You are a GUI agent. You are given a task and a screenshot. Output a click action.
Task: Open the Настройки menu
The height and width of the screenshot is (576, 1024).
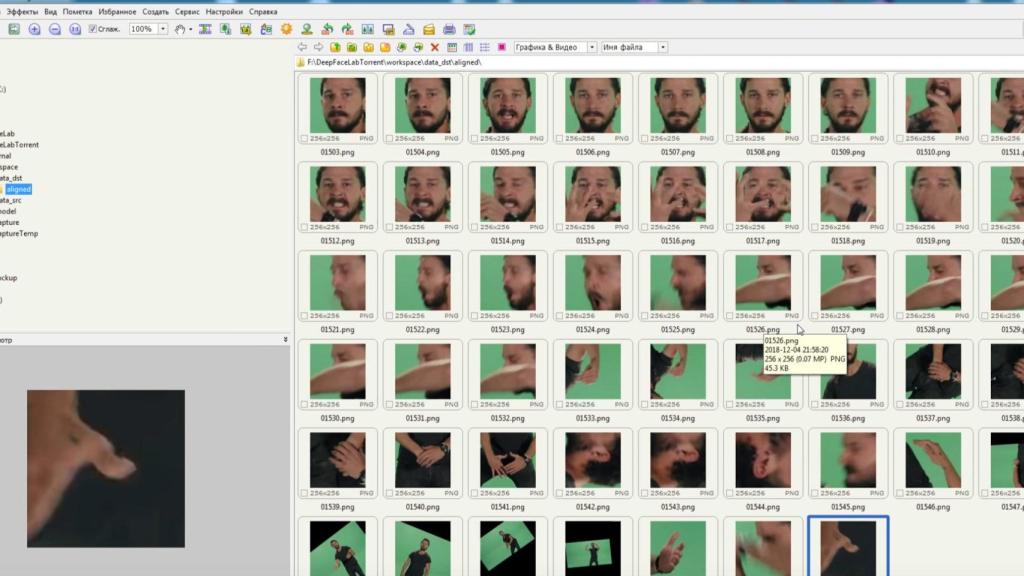pyautogui.click(x=224, y=11)
